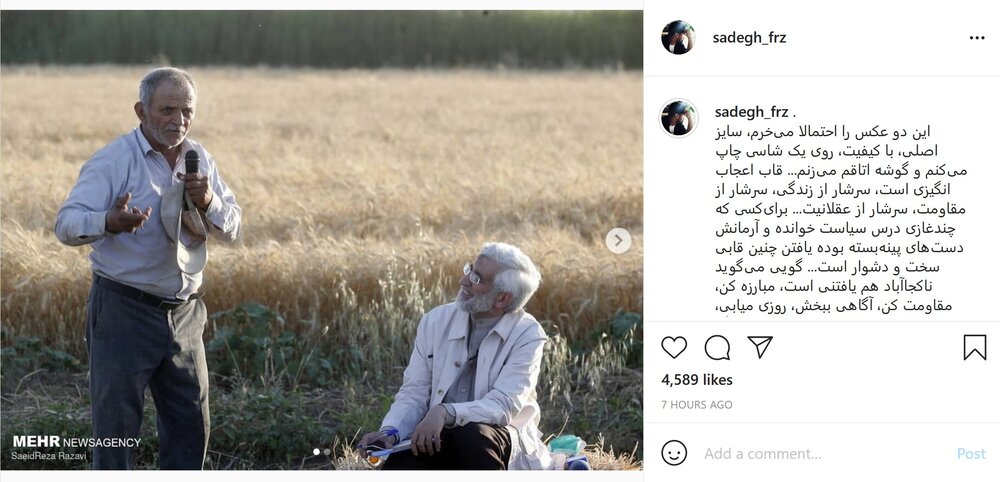This screenshot has height=482, width=1000.
Task: Like the post with the heart icon
Action: click(x=673, y=347)
